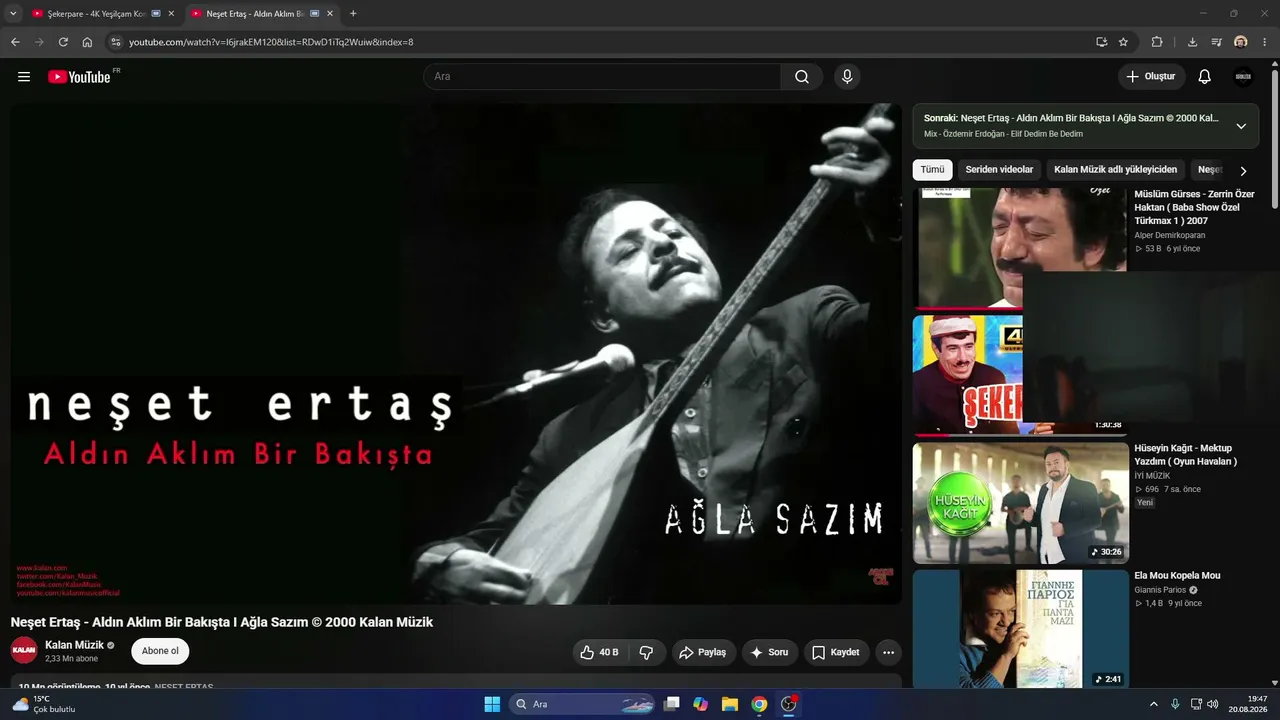Open YouTube notifications bell

1205,77
